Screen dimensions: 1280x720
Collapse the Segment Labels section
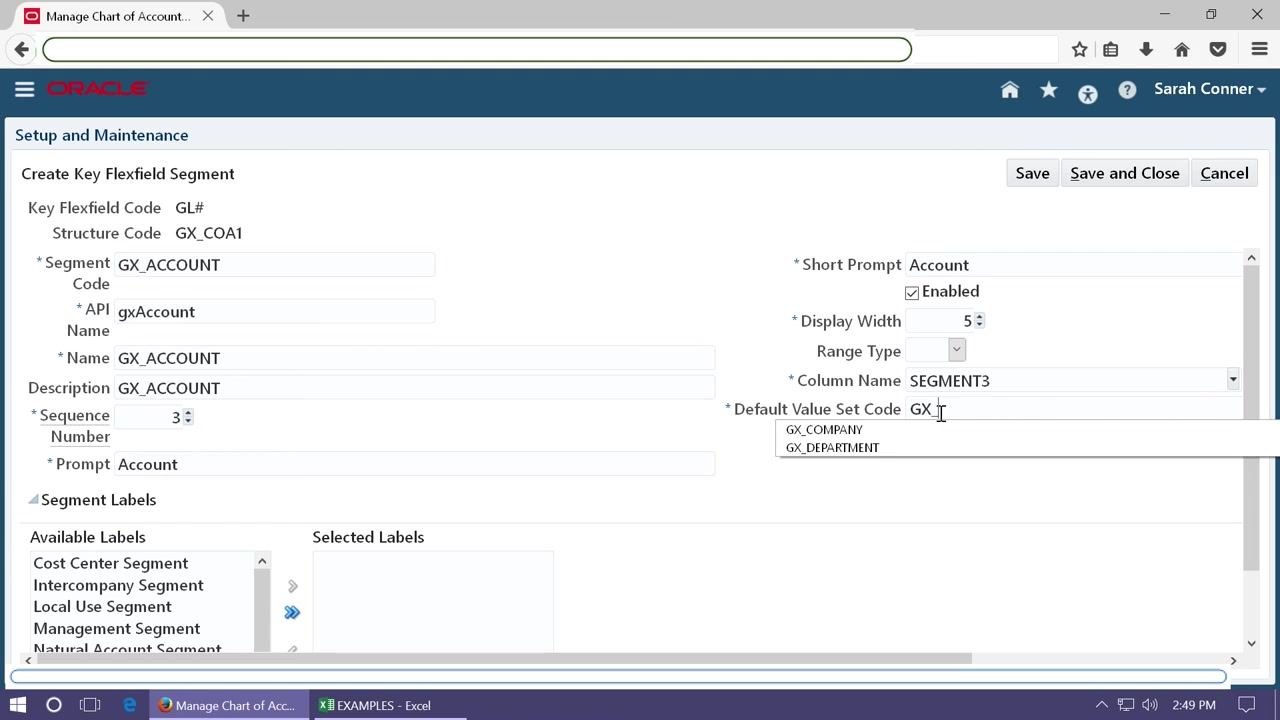tap(33, 499)
